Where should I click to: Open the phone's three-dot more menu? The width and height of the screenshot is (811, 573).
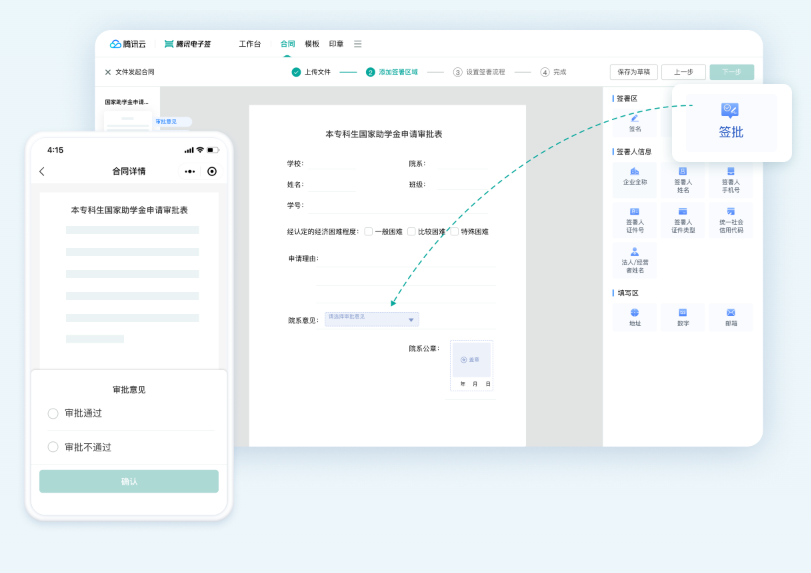point(190,171)
